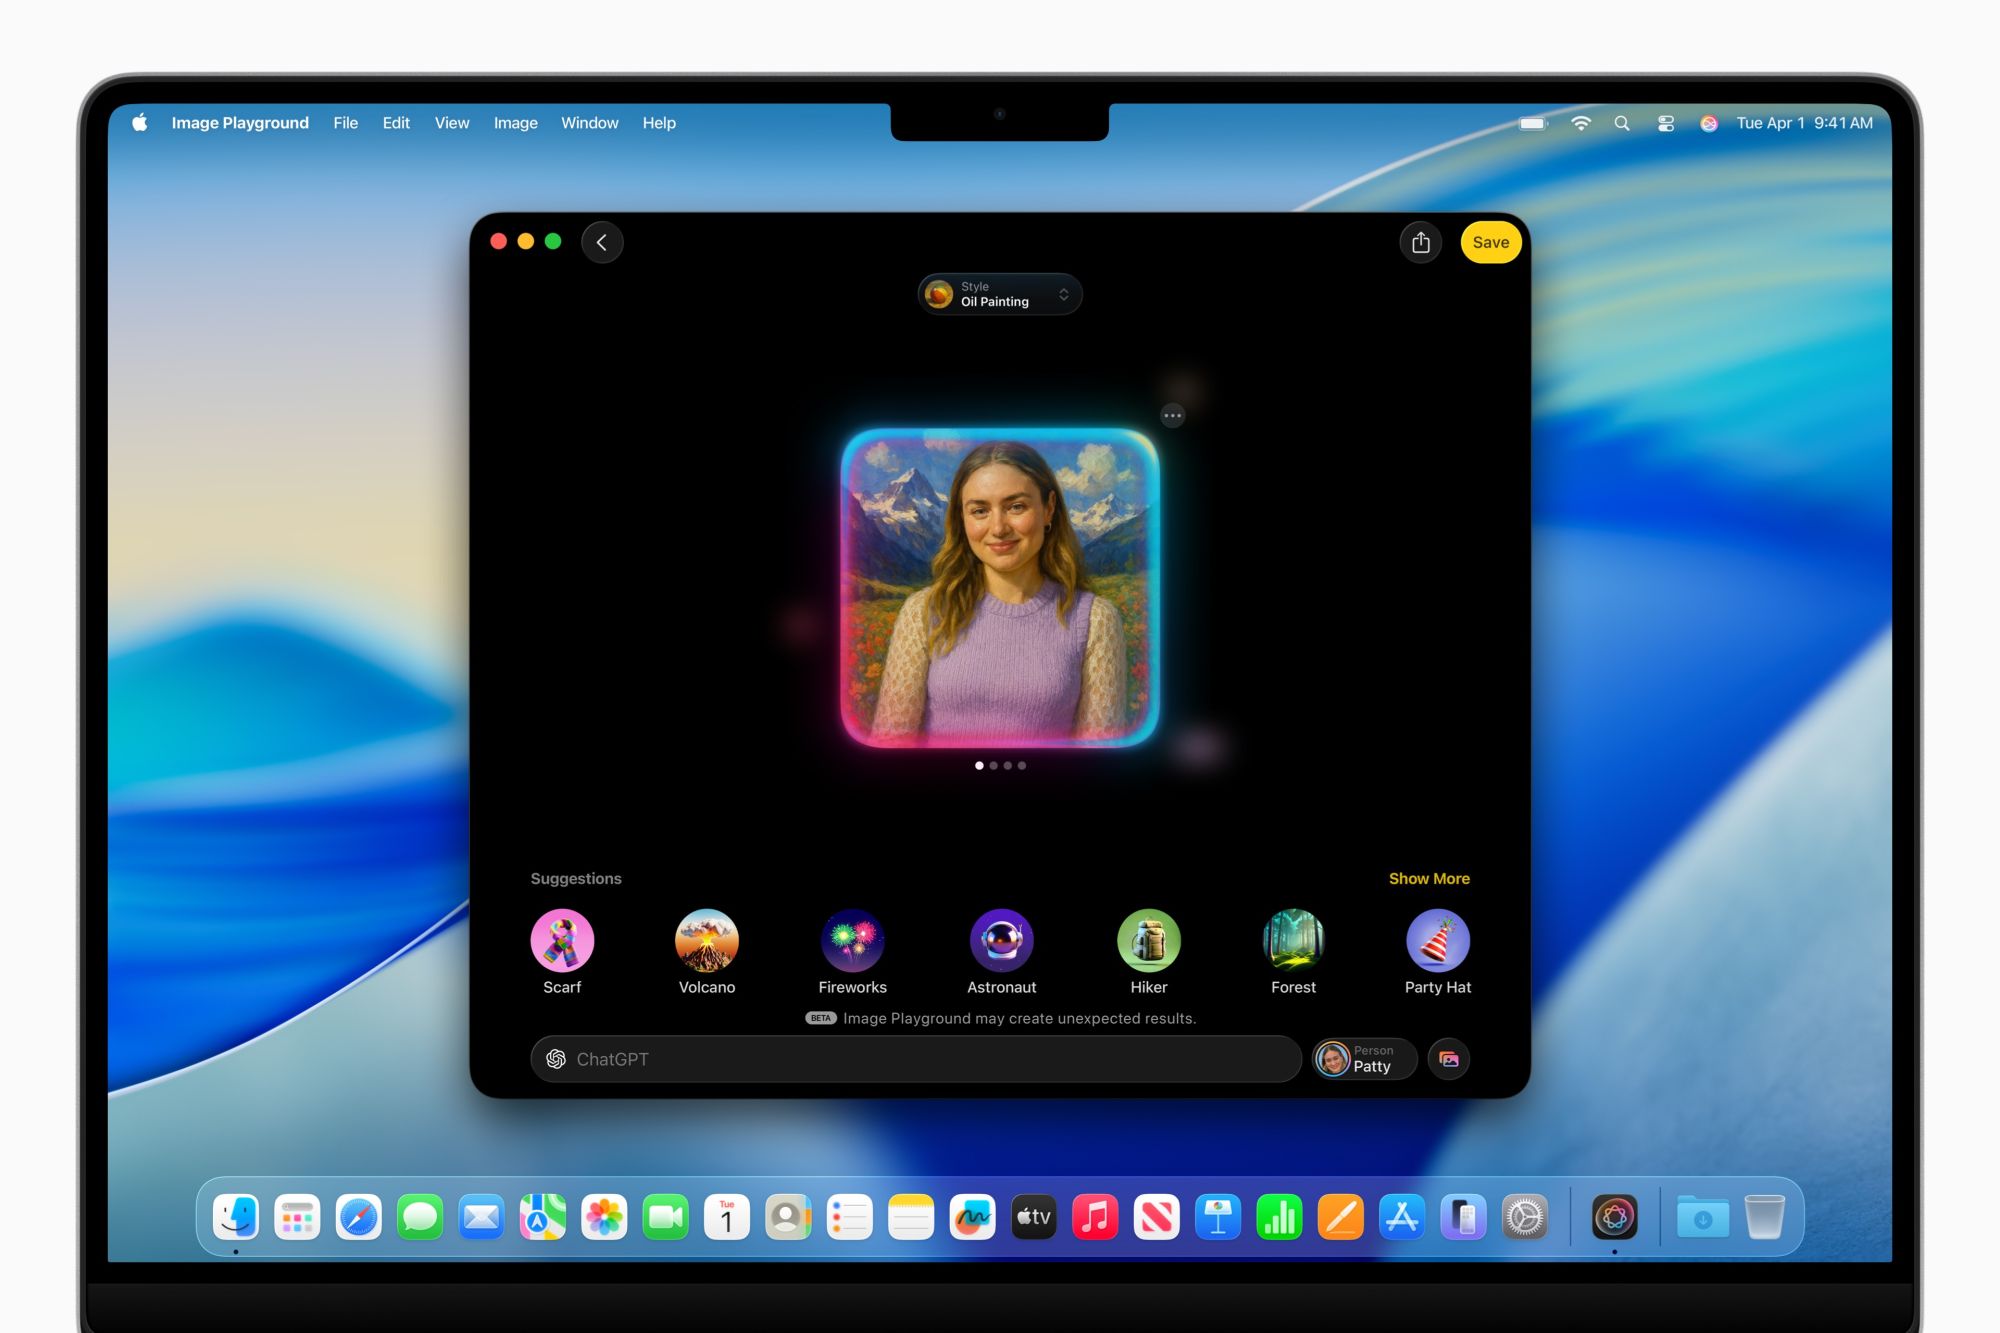Viewport: 2000px width, 1333px height.
Task: Select the Party Hat suggestion
Action: point(1438,940)
